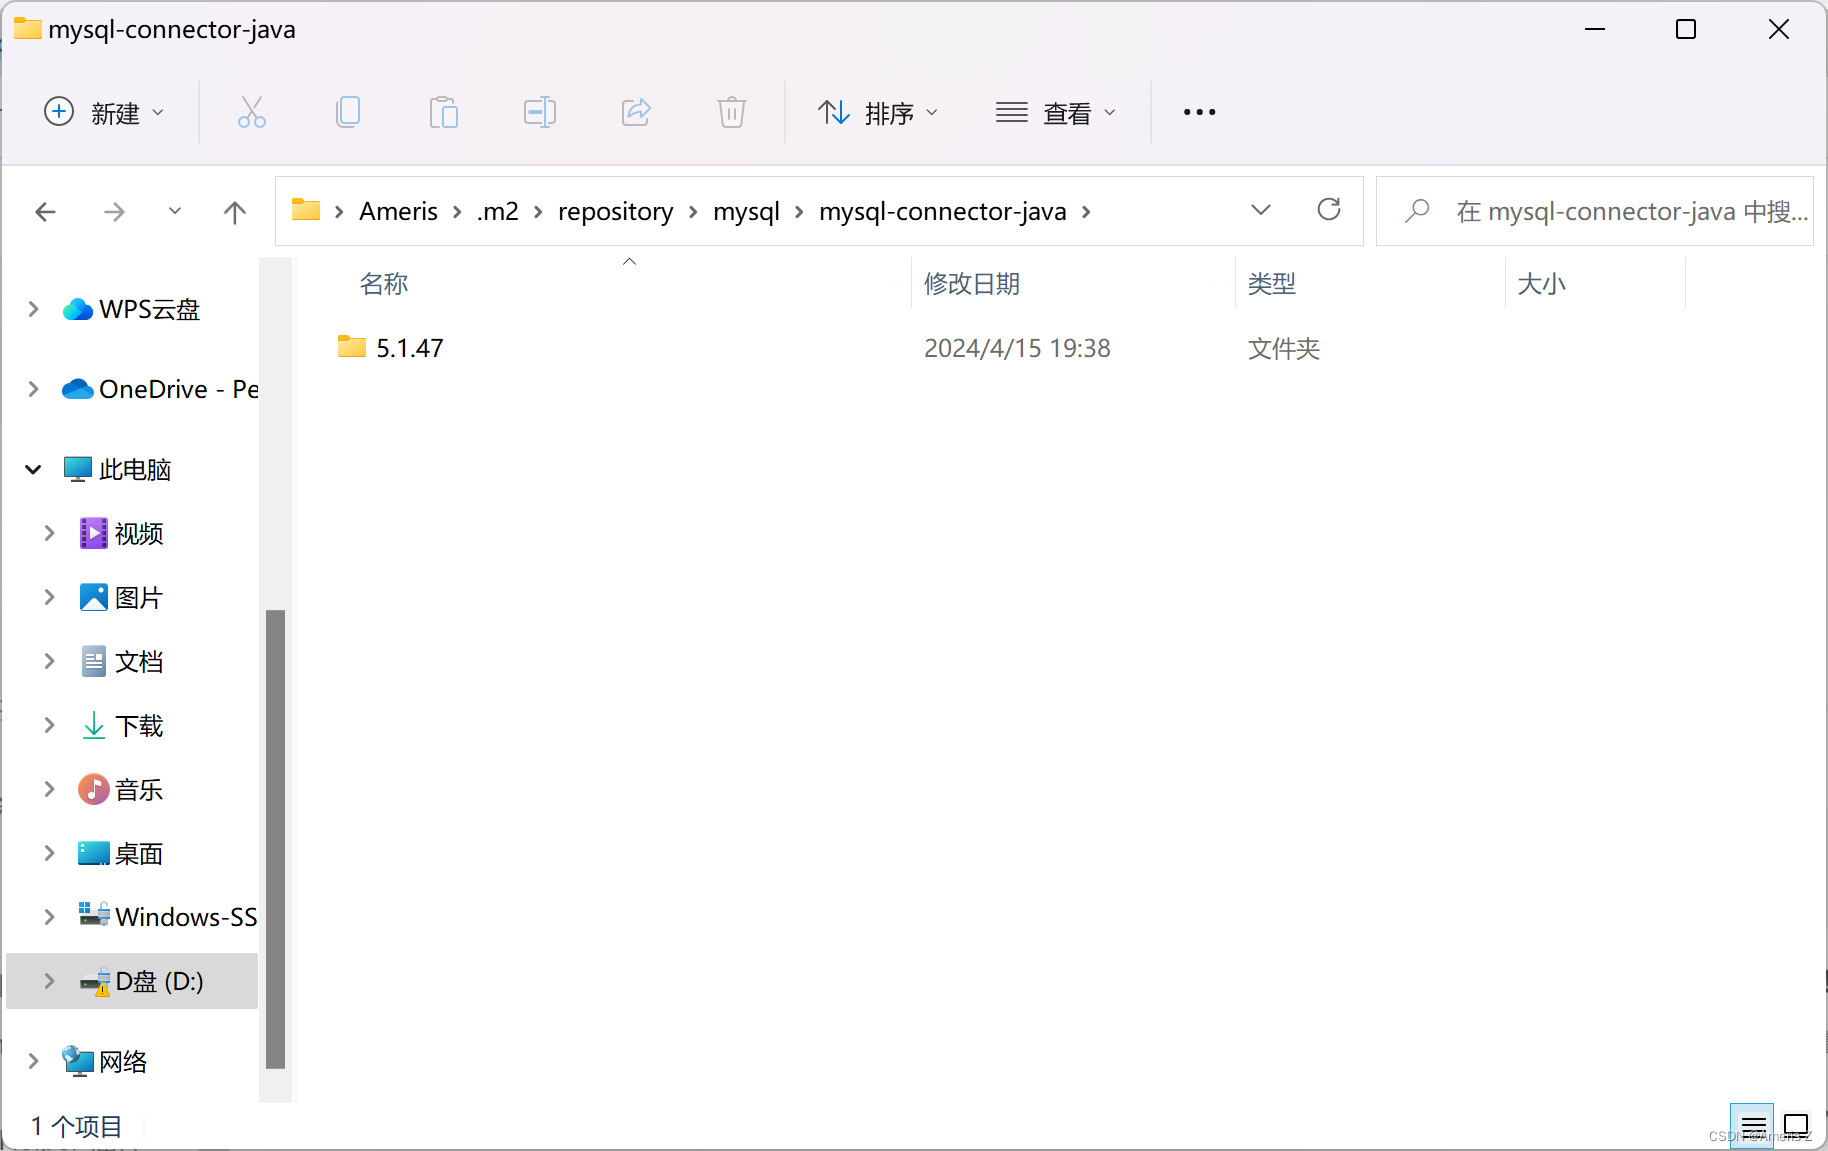Click the WPS云盘 cloud icon

78,310
